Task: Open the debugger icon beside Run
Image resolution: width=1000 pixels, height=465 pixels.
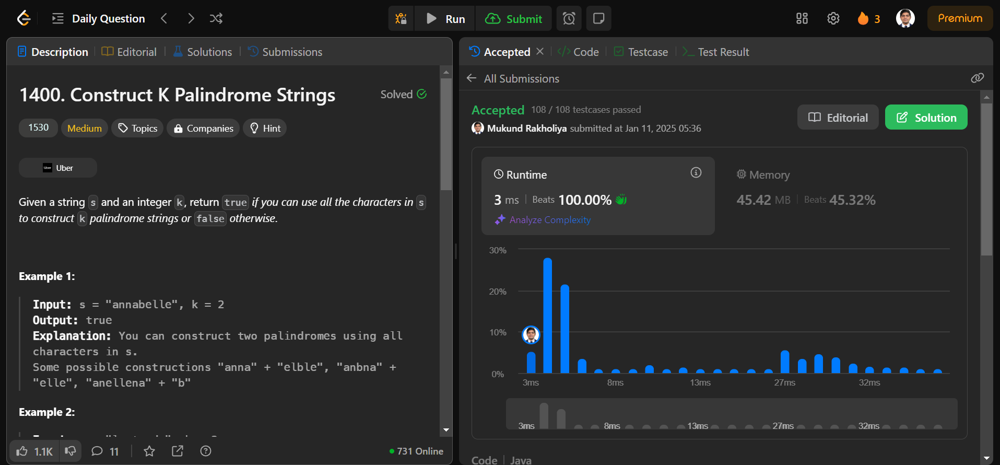Action: (401, 18)
